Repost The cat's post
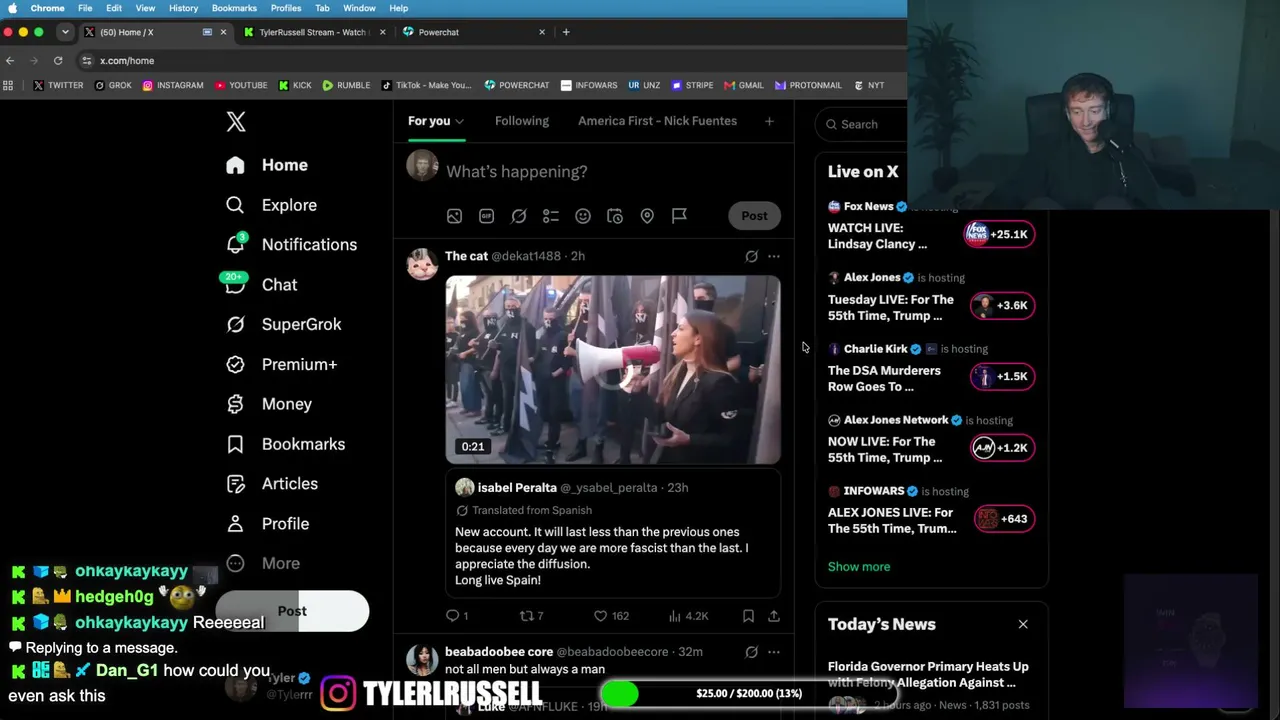 point(532,616)
